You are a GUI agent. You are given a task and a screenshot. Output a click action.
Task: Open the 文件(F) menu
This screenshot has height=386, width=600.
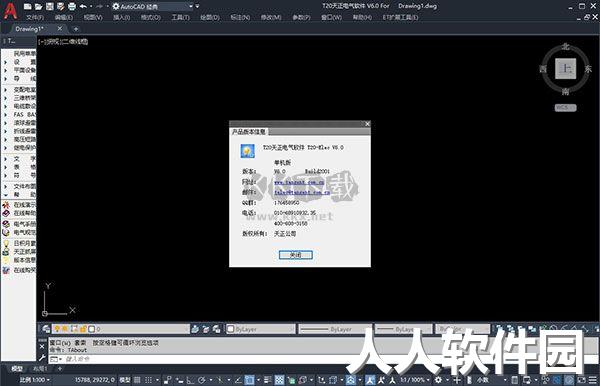pos(35,17)
